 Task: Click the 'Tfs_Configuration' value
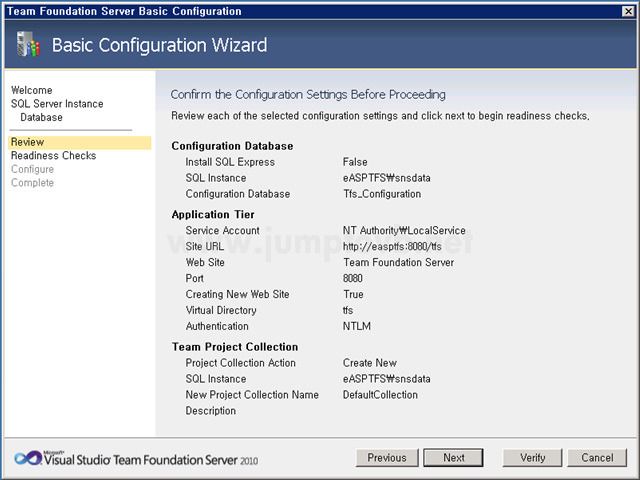(382, 194)
